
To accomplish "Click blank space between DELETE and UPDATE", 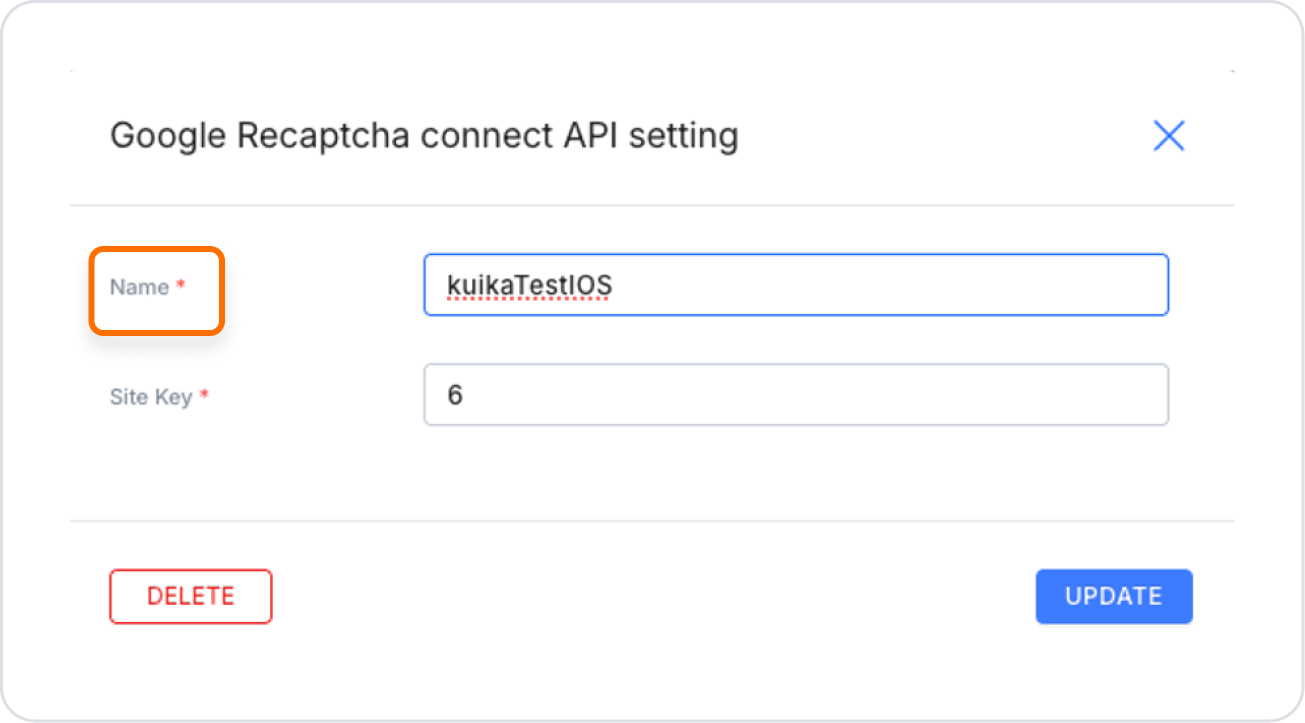I will coord(650,597).
